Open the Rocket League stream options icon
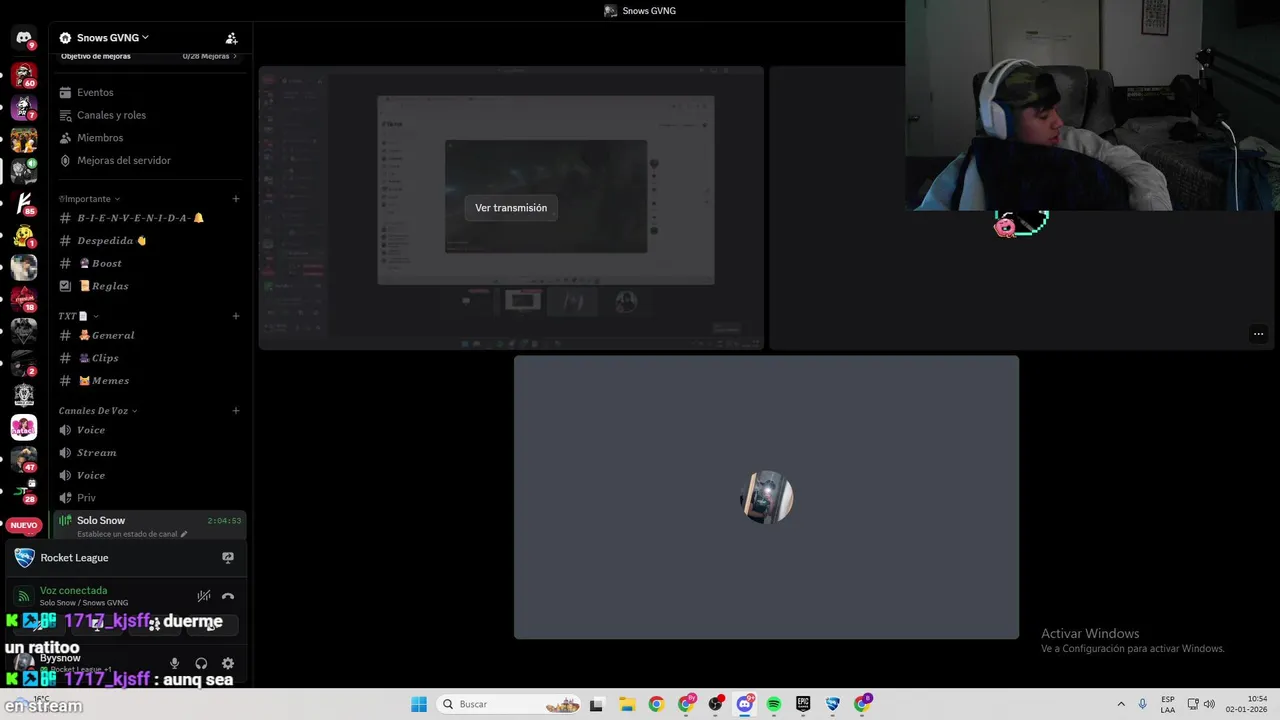This screenshot has height=720, width=1280. tap(228, 558)
